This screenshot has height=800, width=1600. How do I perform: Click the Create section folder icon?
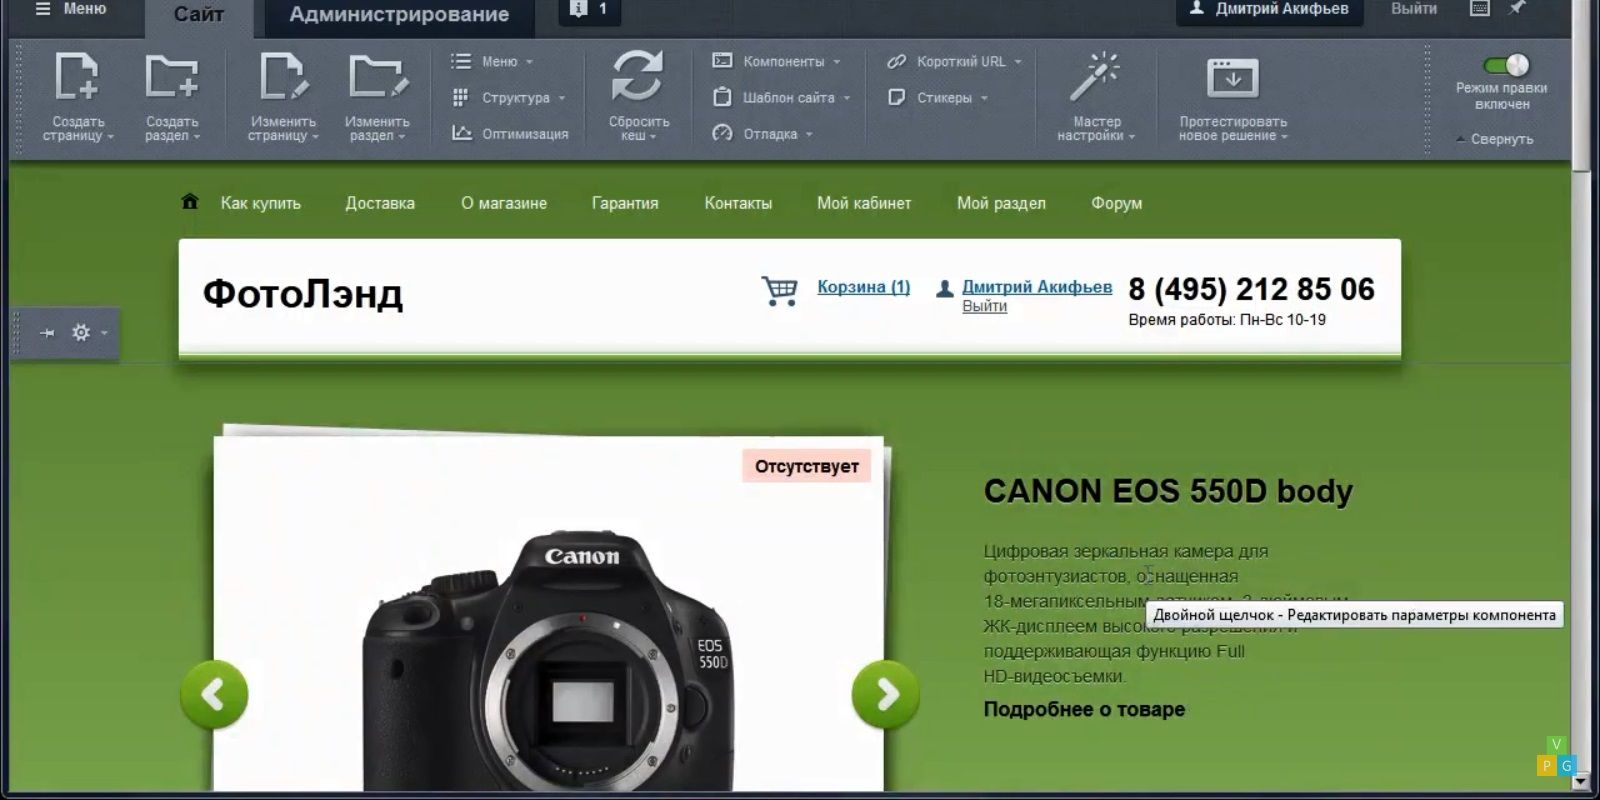click(171, 77)
